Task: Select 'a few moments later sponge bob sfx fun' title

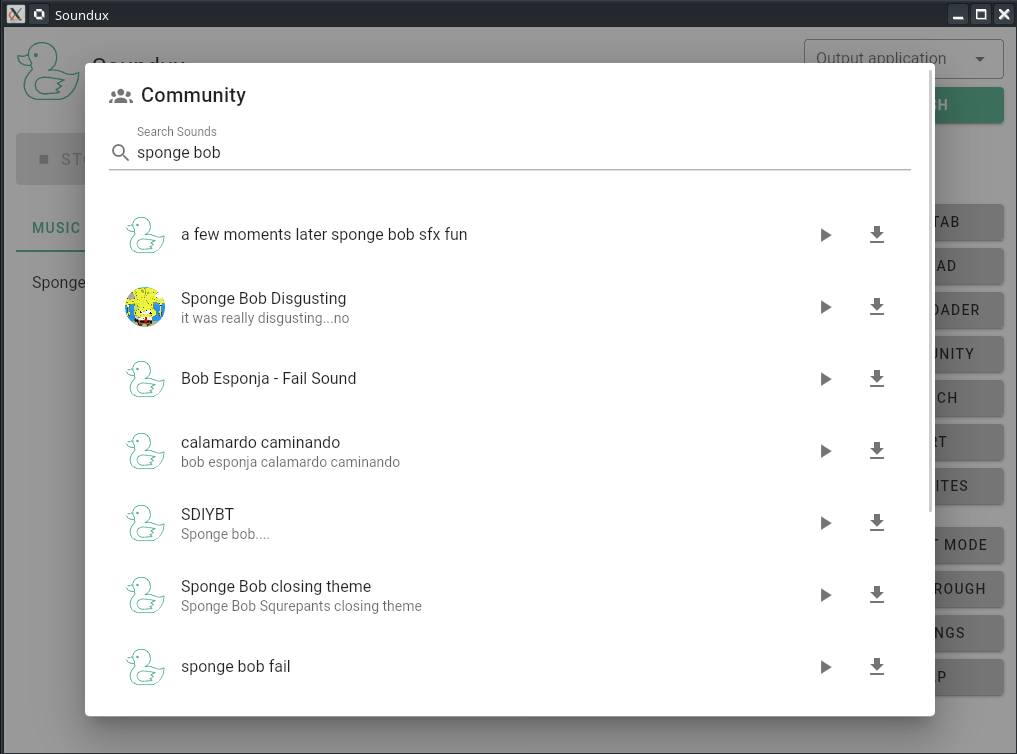Action: 324,234
